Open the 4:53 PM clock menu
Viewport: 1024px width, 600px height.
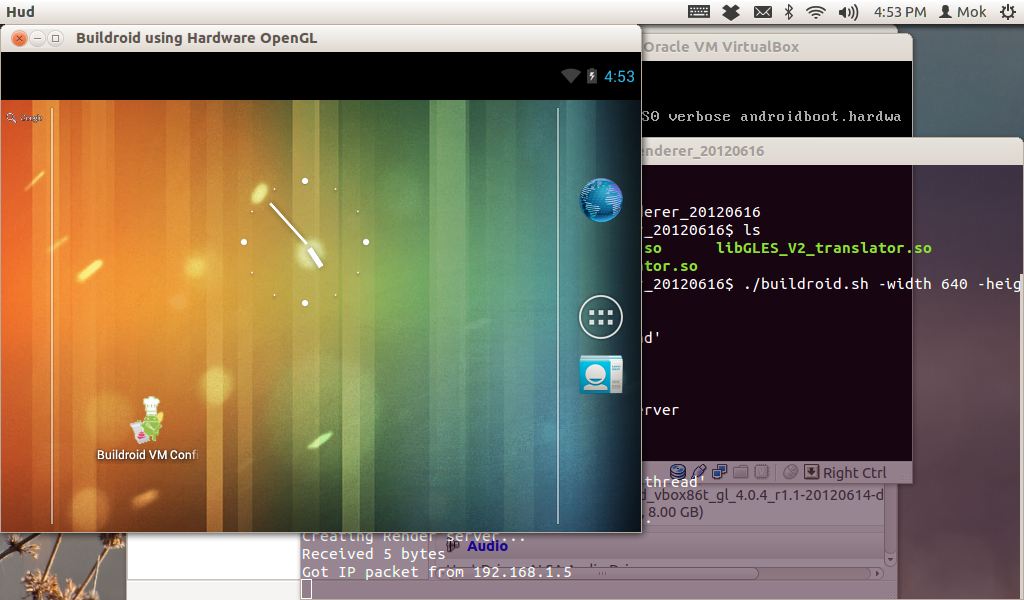[x=900, y=12]
